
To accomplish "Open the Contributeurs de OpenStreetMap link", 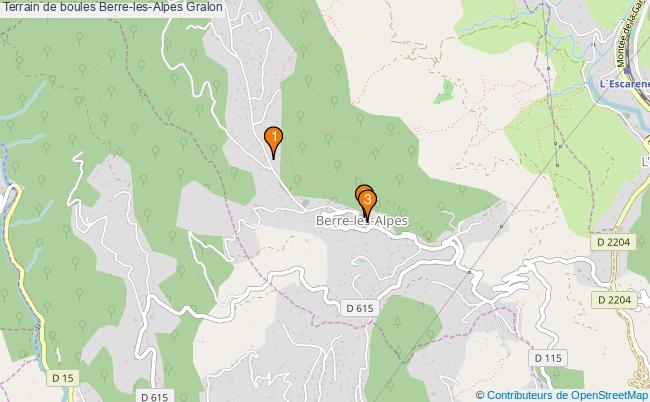I will pos(567,395).
